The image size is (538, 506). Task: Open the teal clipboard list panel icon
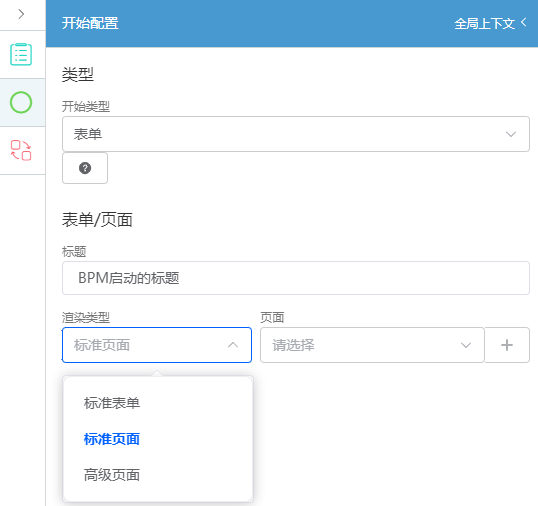pyautogui.click(x=21, y=54)
